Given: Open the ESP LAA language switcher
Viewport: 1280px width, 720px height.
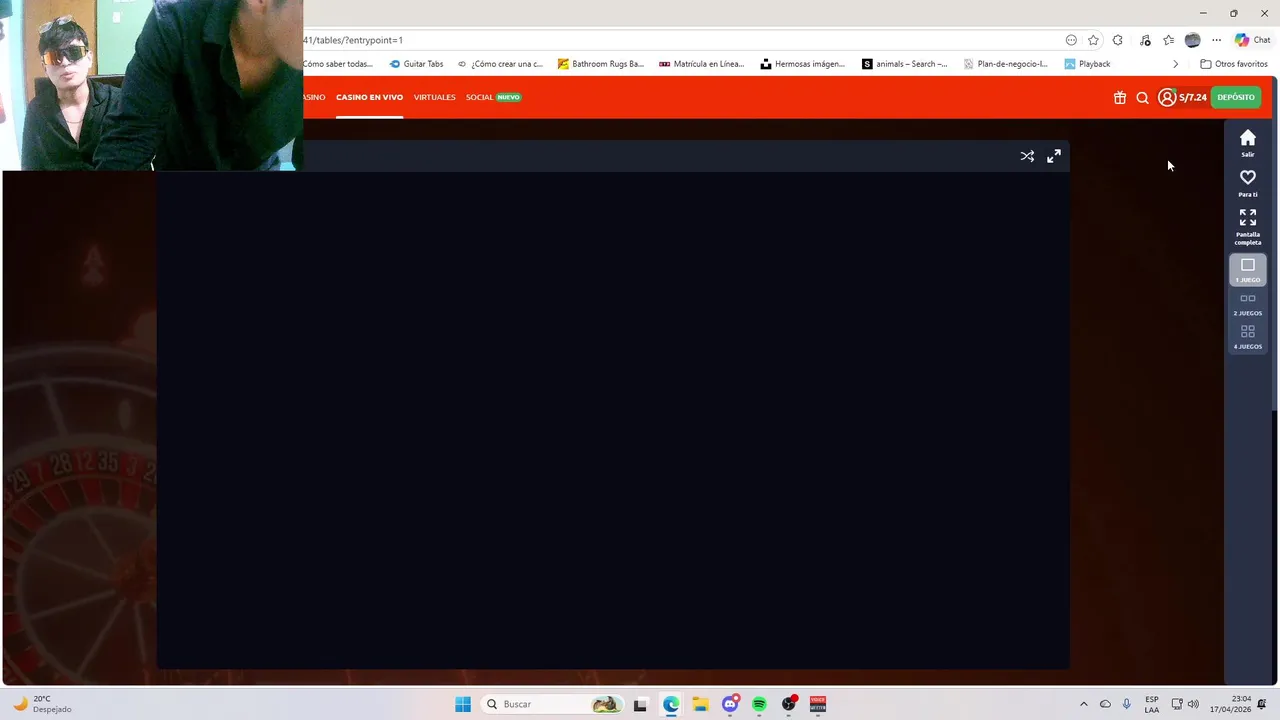Looking at the screenshot, I should coord(1152,704).
